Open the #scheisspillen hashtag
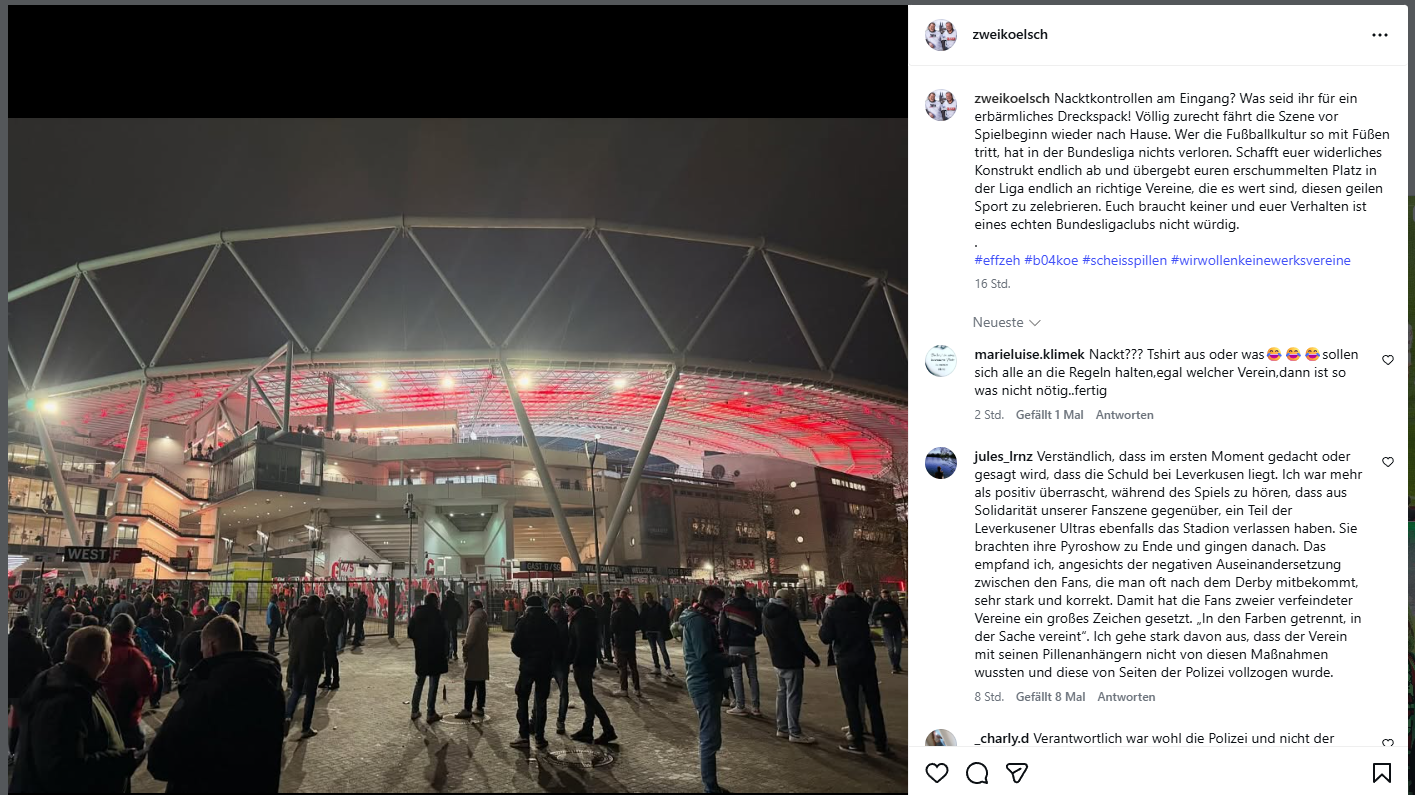Screen dimensions: 1415x795 1124,260
